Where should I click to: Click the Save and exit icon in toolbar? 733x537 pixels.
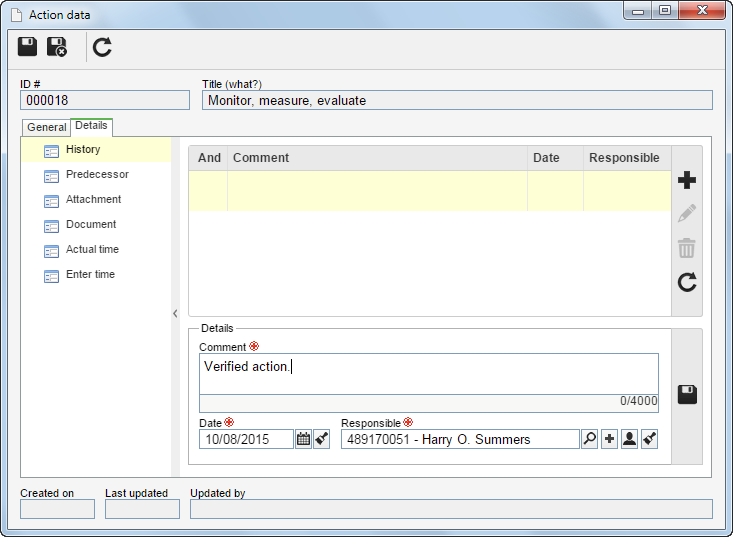(x=57, y=47)
